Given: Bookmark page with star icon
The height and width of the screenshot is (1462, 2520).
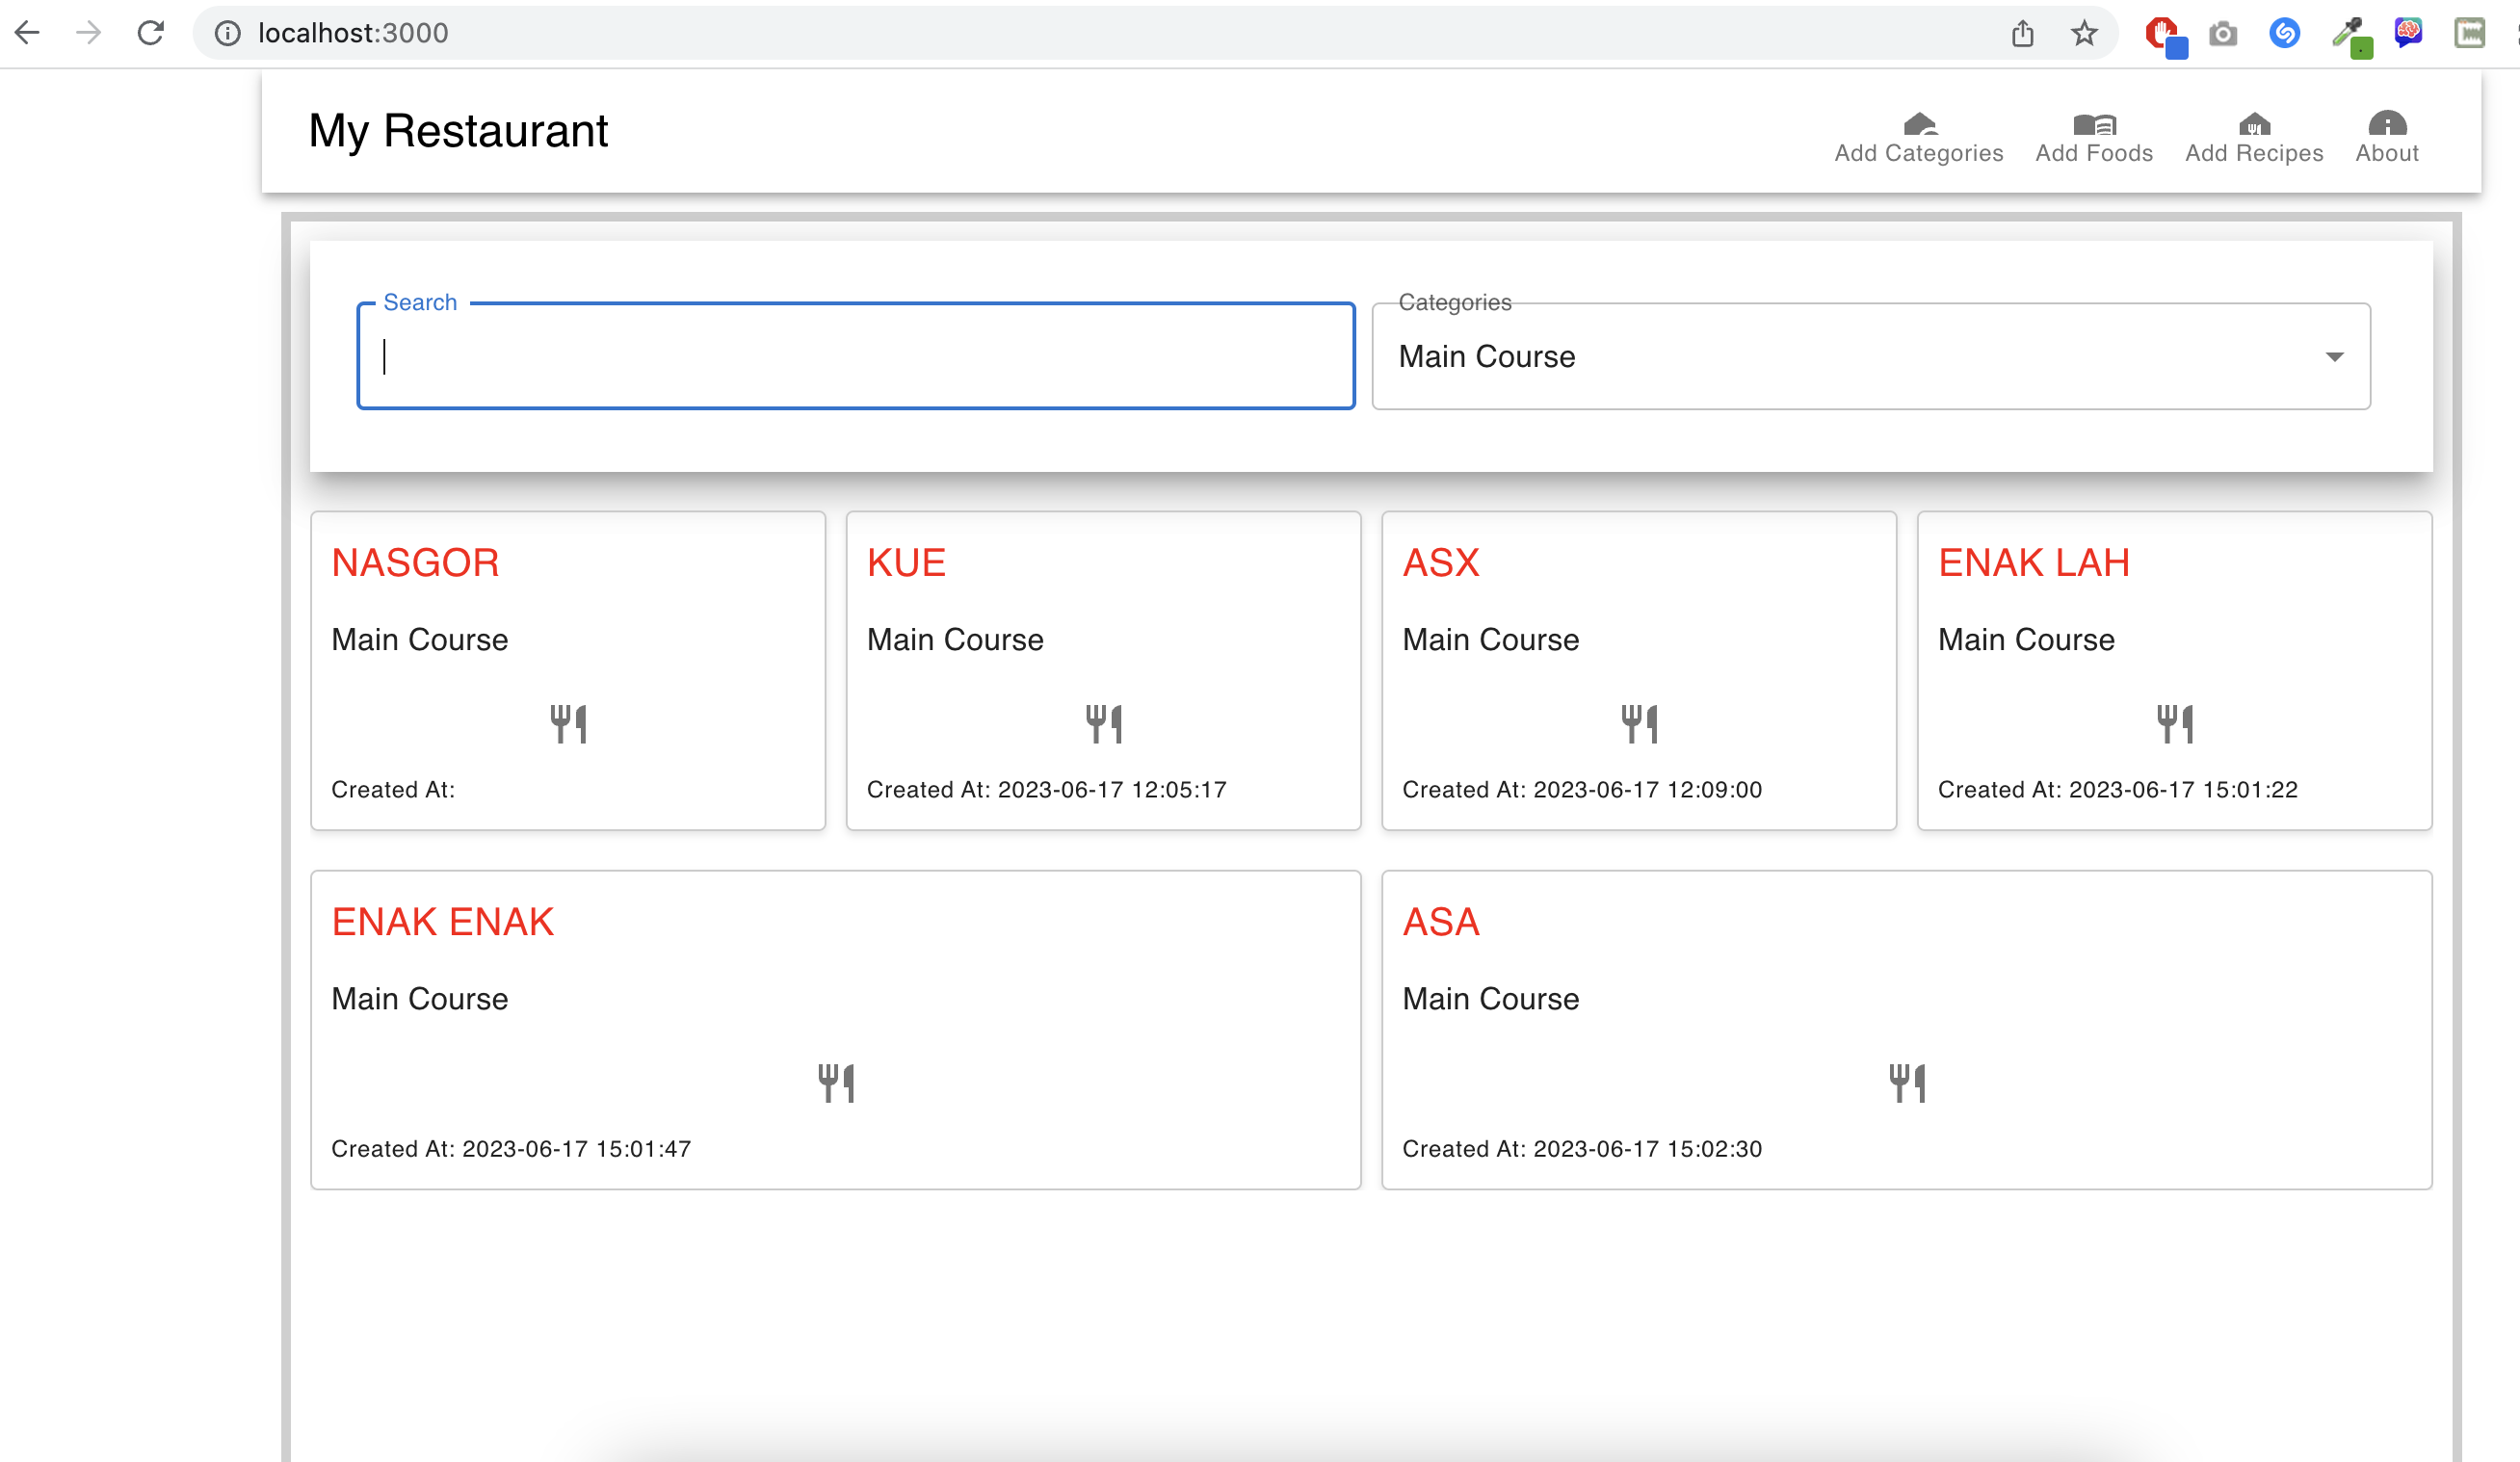Looking at the screenshot, I should pos(2083,33).
